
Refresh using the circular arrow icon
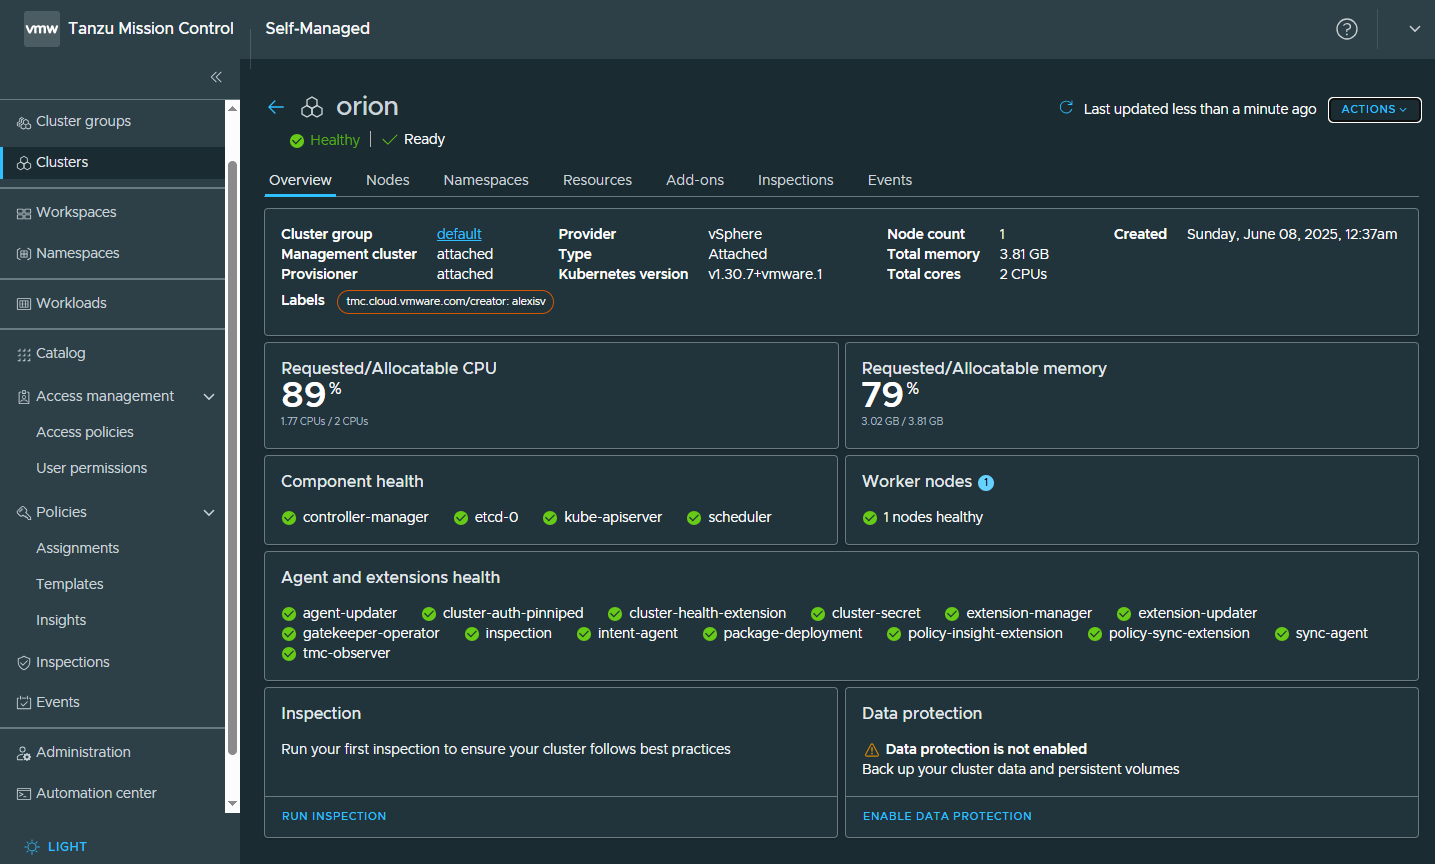click(1066, 107)
